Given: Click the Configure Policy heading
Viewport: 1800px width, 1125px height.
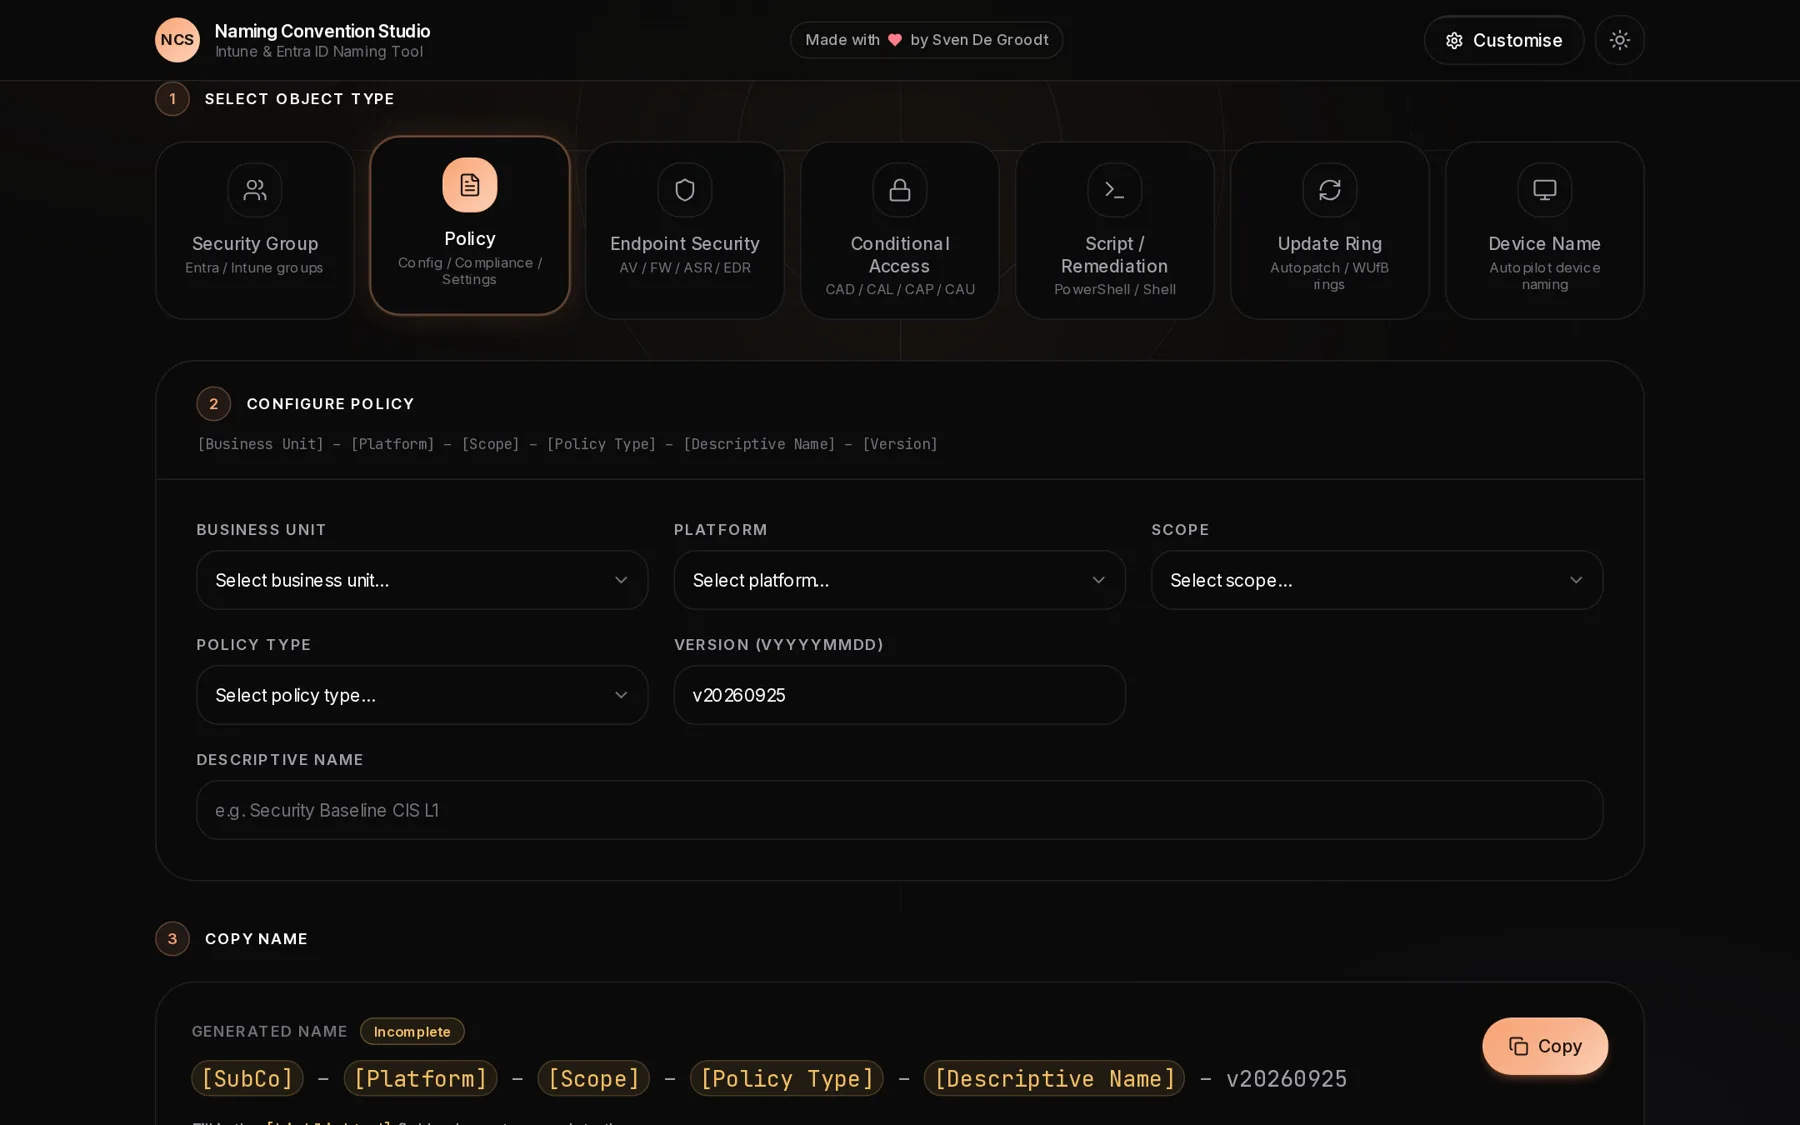Looking at the screenshot, I should point(330,404).
